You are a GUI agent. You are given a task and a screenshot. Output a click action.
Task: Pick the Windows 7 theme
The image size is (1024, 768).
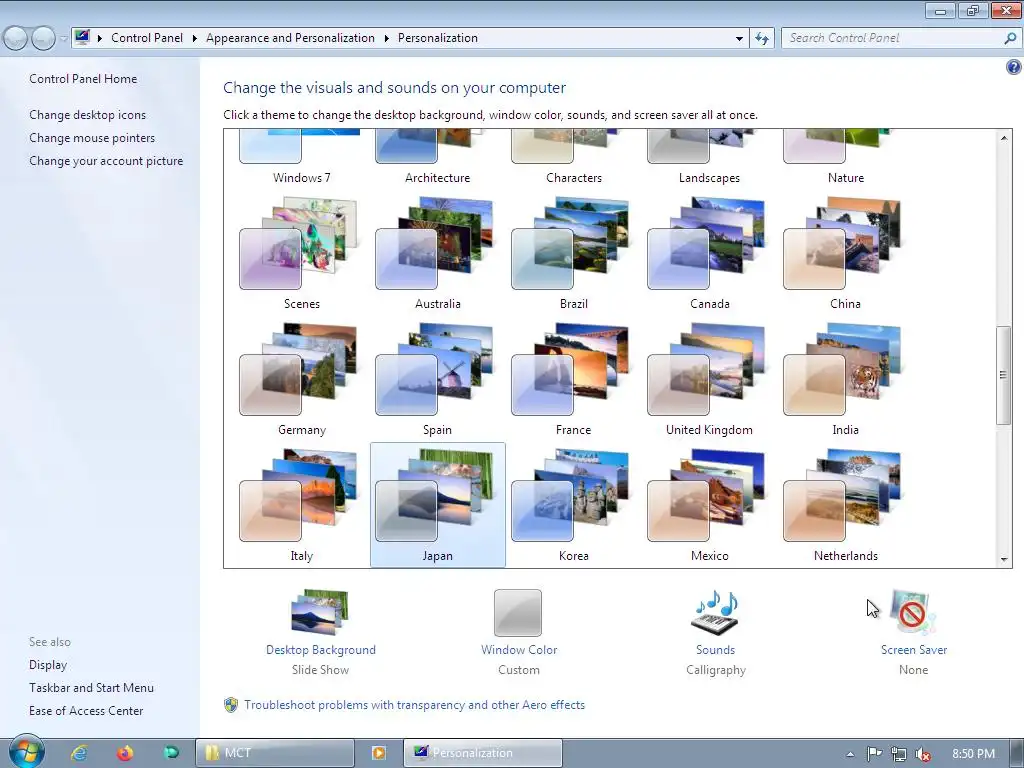[301, 159]
